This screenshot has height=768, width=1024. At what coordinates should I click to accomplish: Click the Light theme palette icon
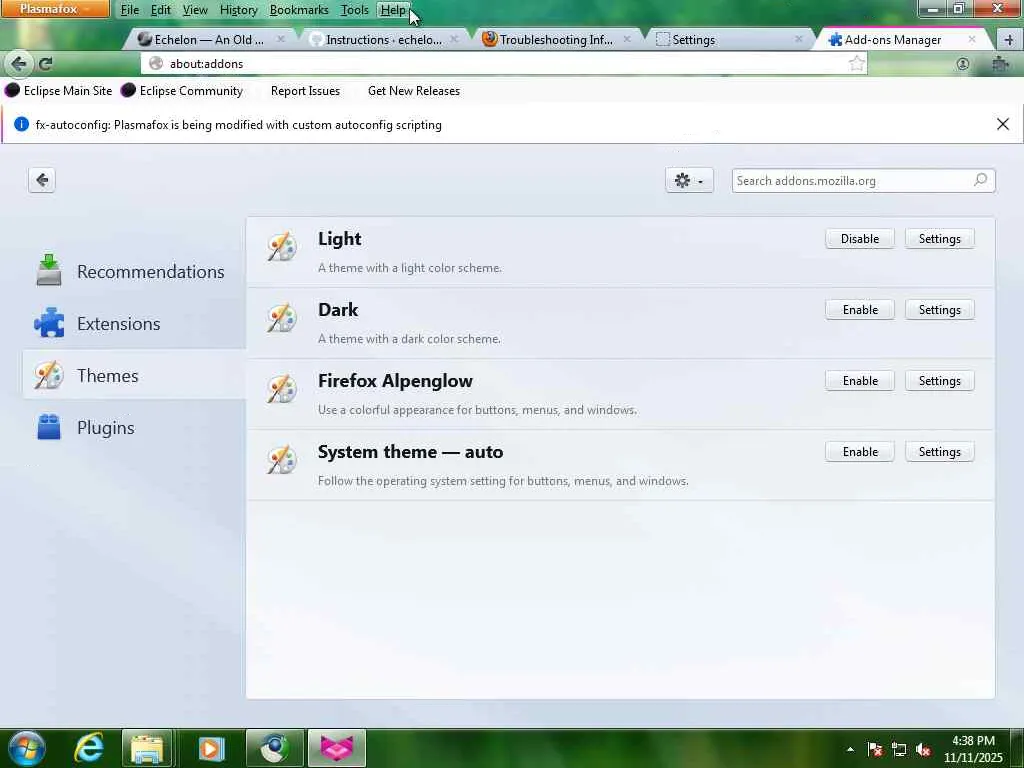pos(282,247)
